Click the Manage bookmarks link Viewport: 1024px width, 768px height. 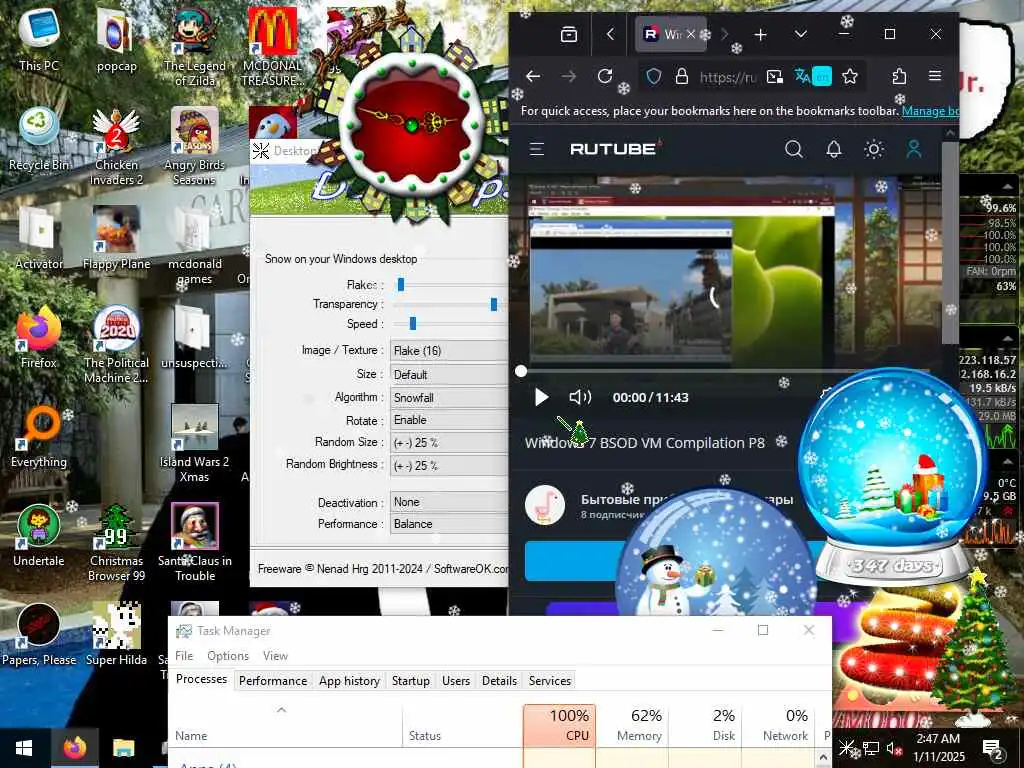(x=931, y=111)
